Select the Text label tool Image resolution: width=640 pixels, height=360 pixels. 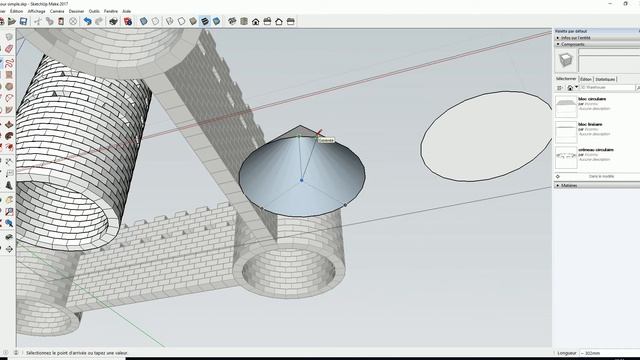click(9, 174)
